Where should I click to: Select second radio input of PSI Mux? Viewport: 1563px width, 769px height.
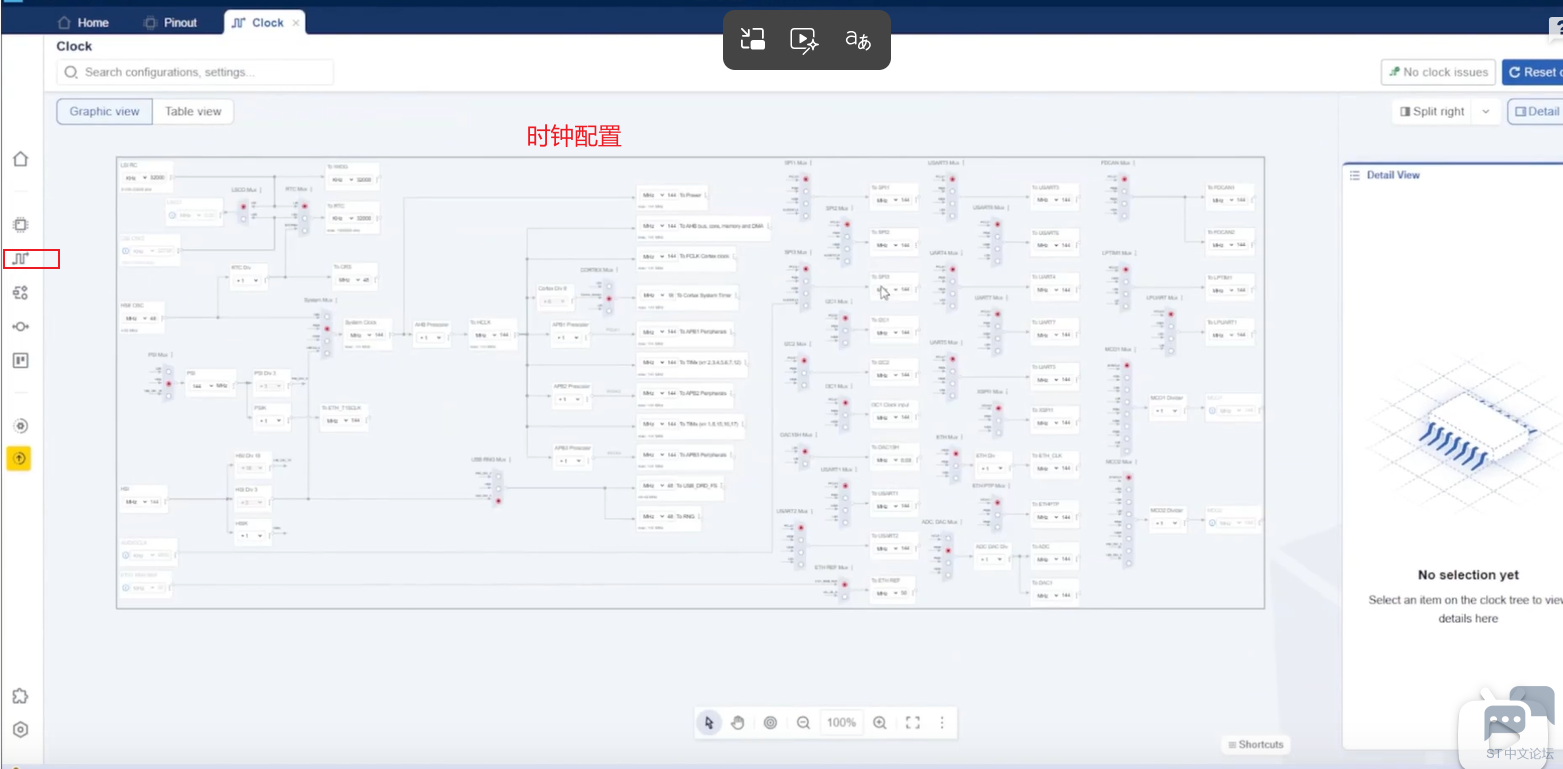[x=169, y=383]
